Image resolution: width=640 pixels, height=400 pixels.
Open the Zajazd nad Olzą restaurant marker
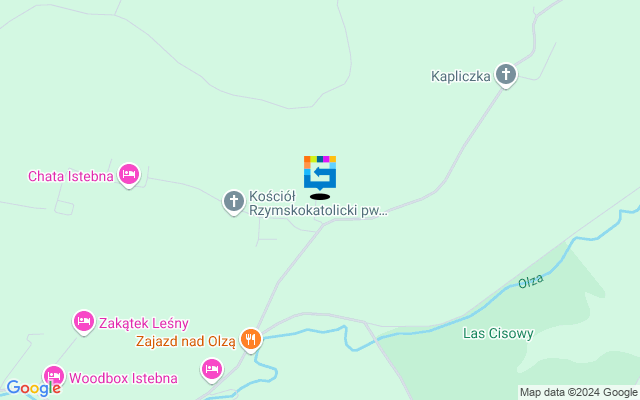click(251, 340)
